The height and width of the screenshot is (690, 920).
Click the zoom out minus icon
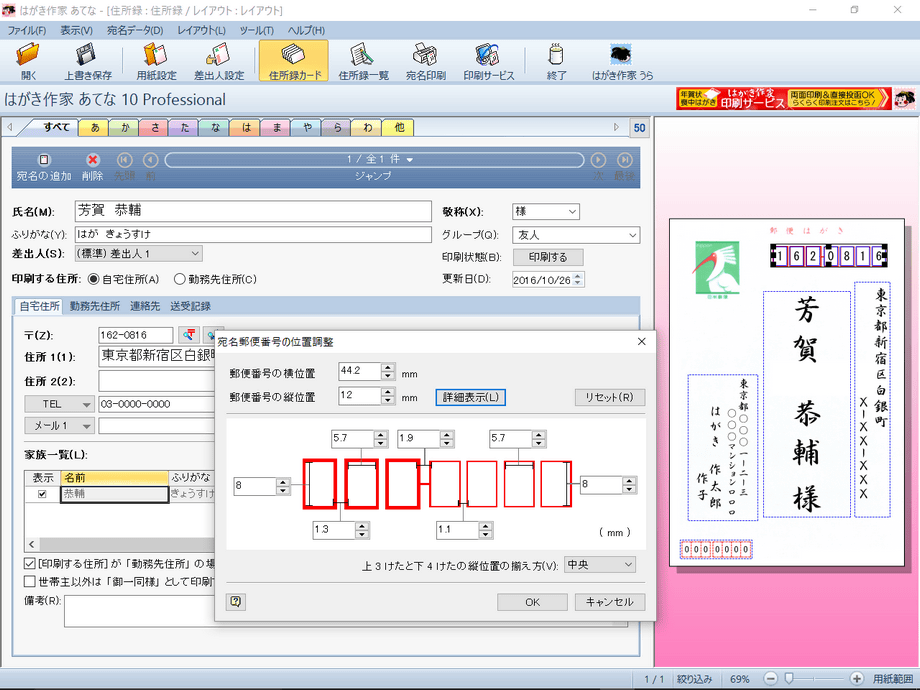coord(771,679)
